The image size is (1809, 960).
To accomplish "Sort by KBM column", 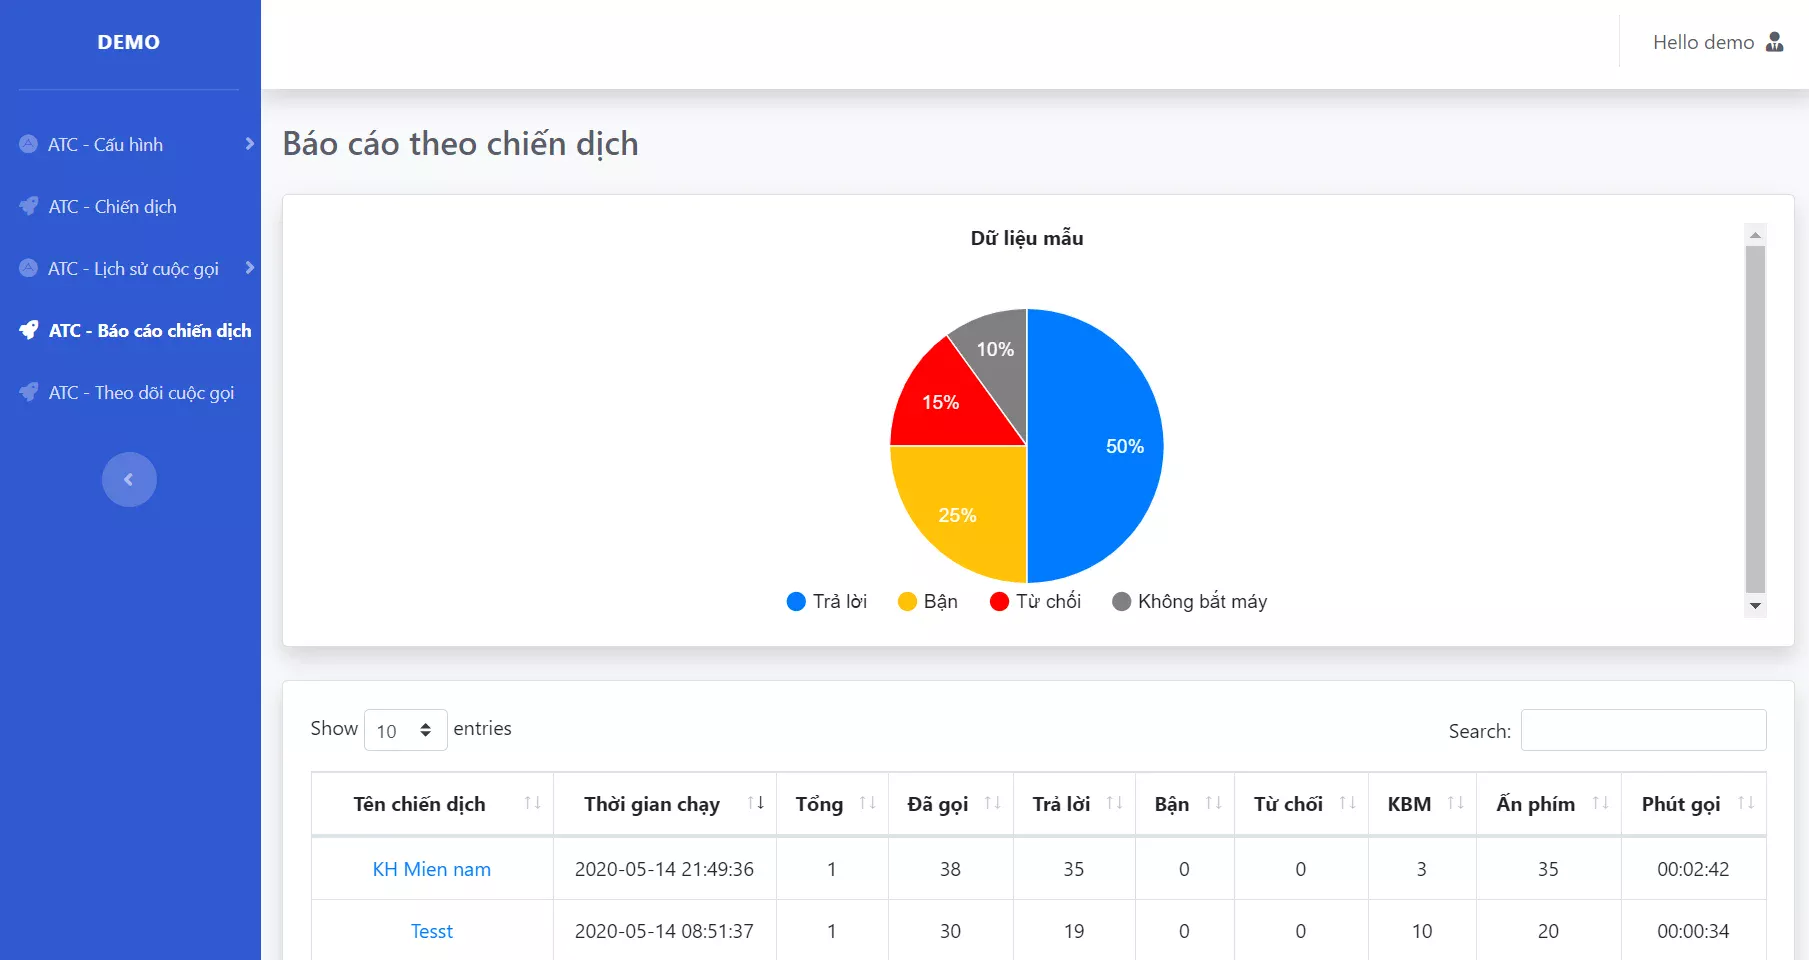I will pos(1422,804).
